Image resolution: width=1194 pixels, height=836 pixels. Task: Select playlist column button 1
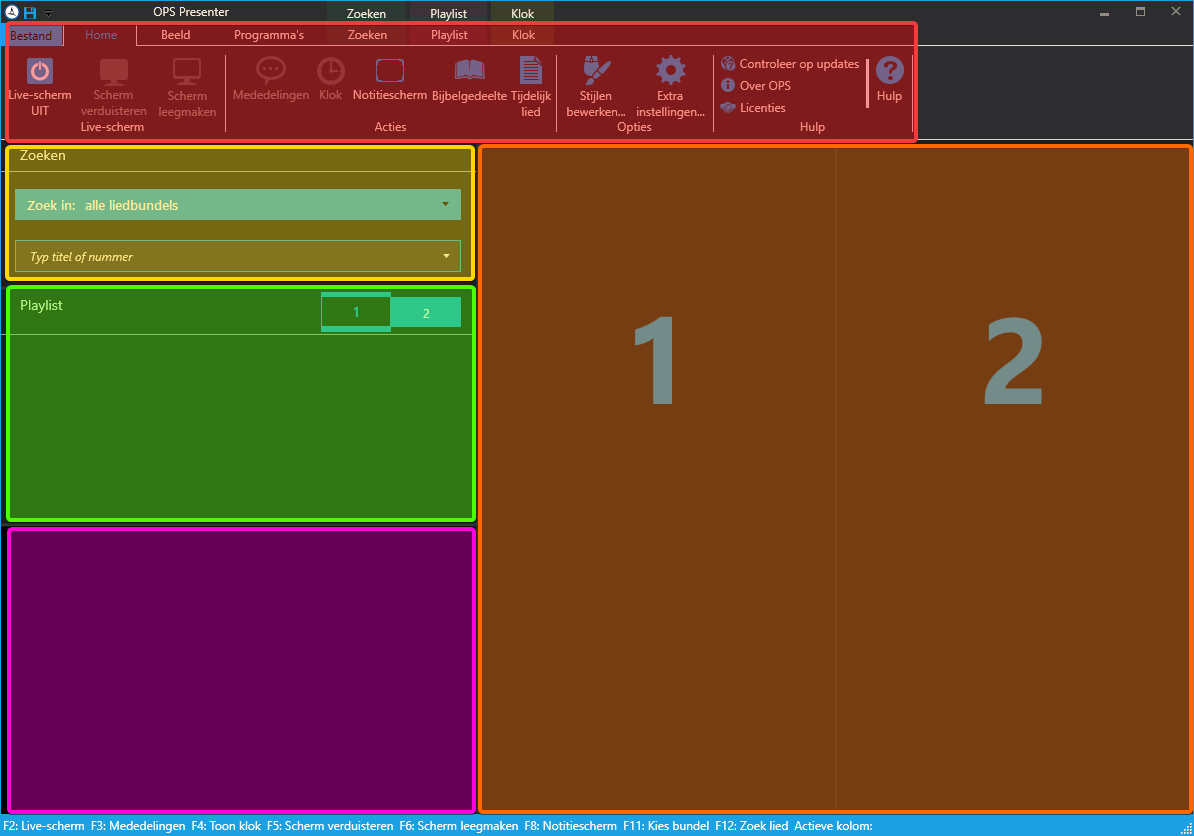[356, 312]
